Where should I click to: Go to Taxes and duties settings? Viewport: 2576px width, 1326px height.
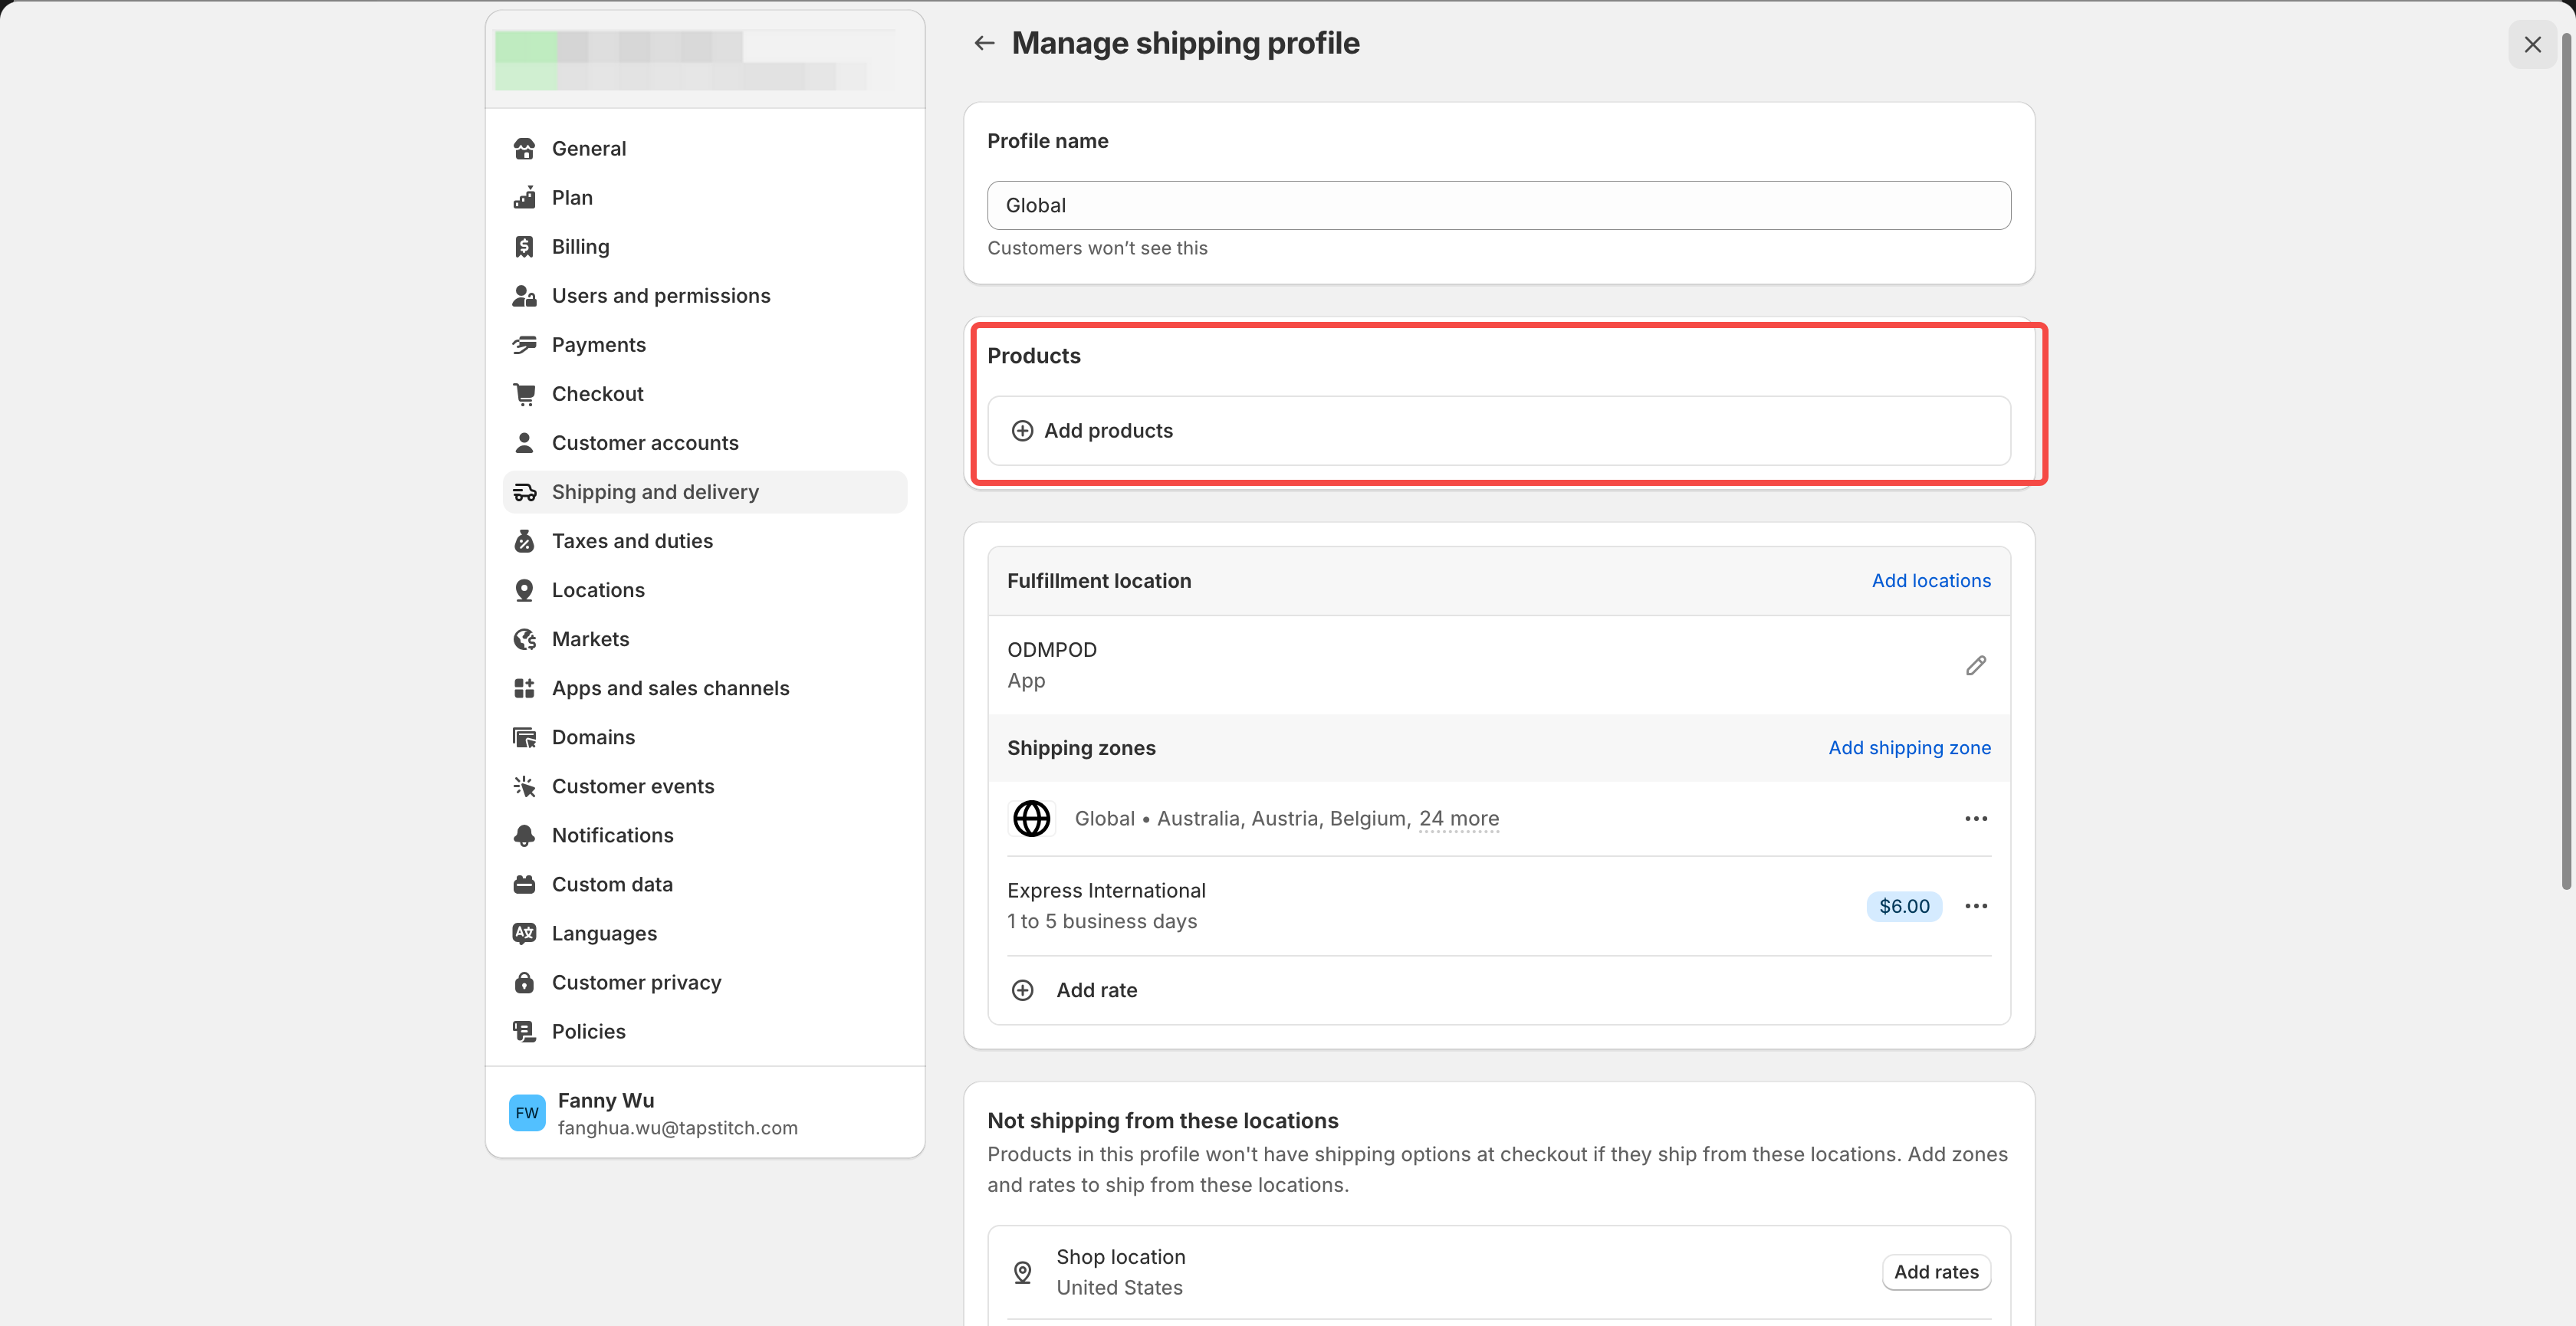point(632,541)
